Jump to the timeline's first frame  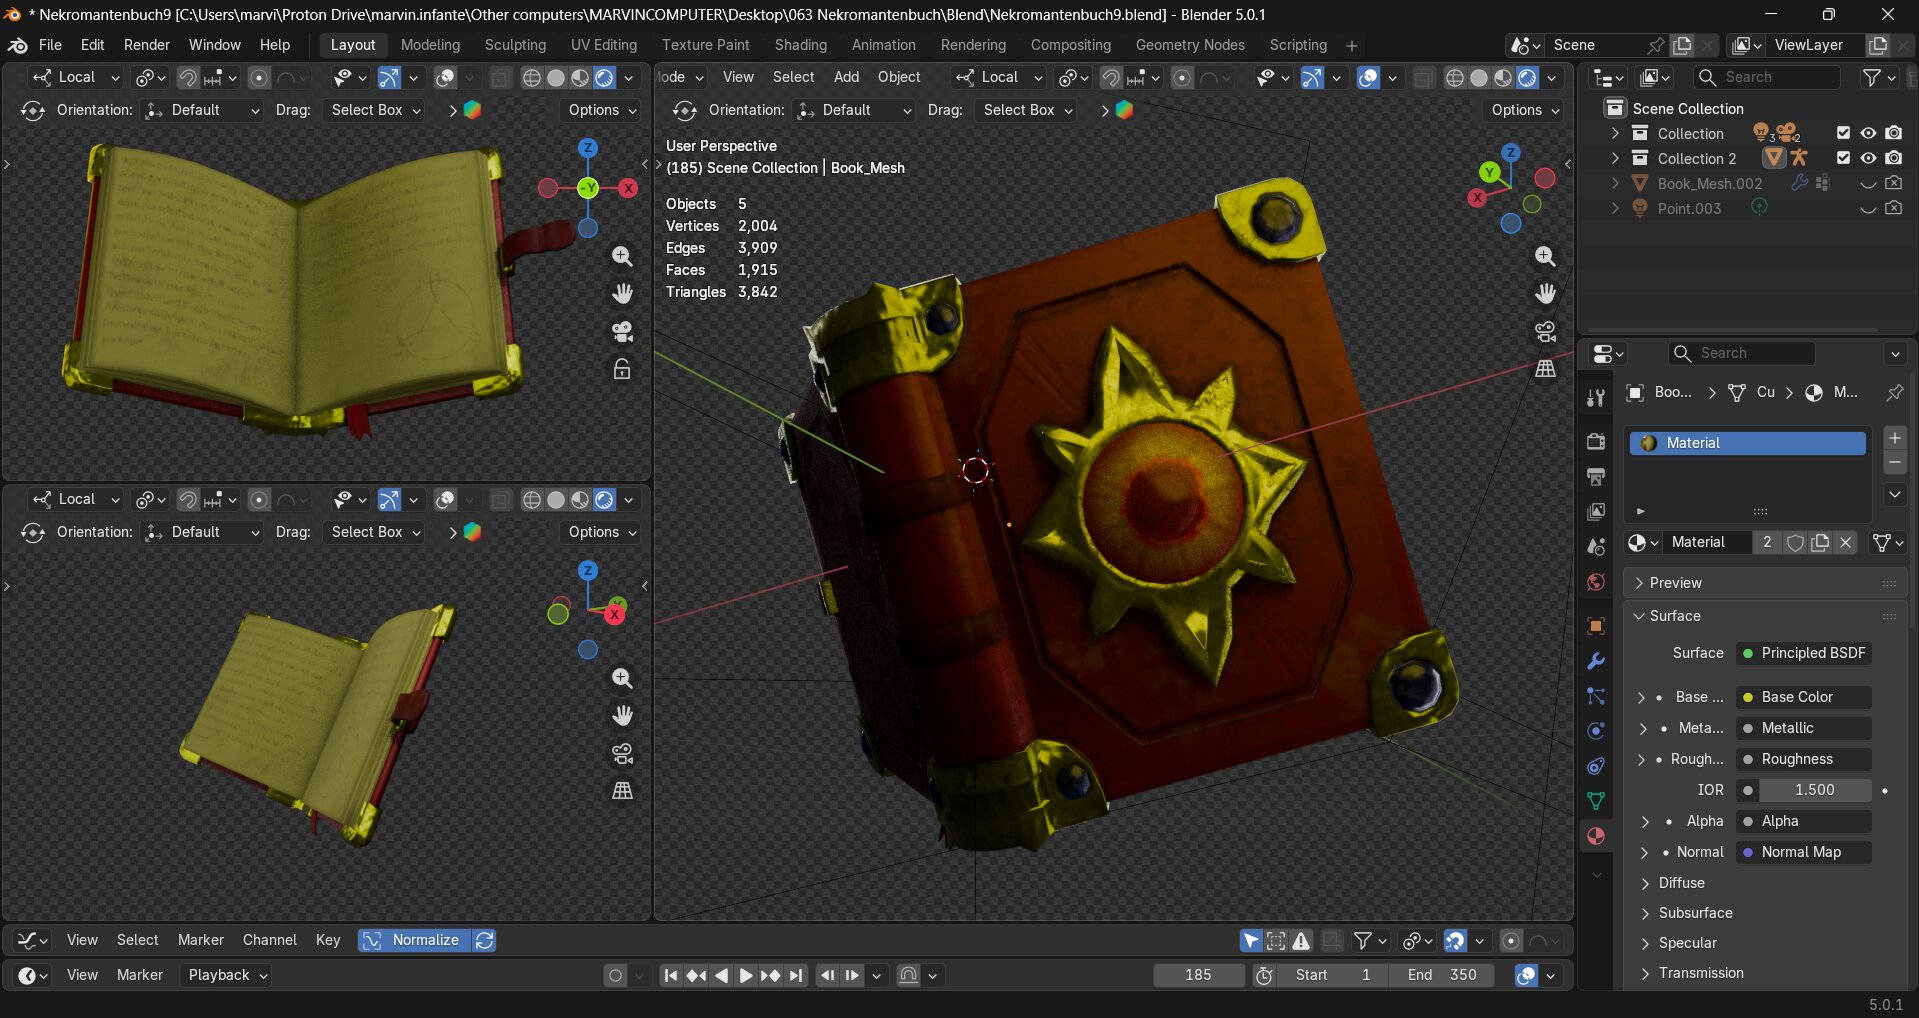671,975
